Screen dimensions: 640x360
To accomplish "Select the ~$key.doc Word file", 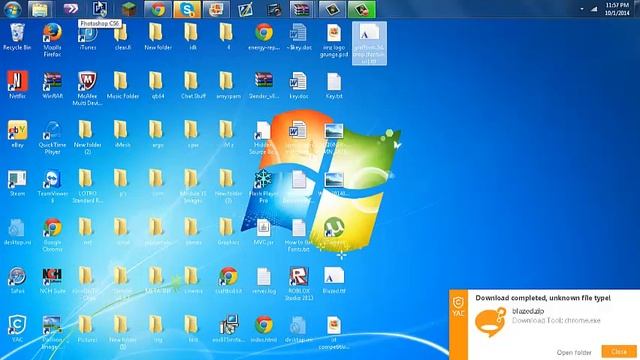I will (x=299, y=37).
